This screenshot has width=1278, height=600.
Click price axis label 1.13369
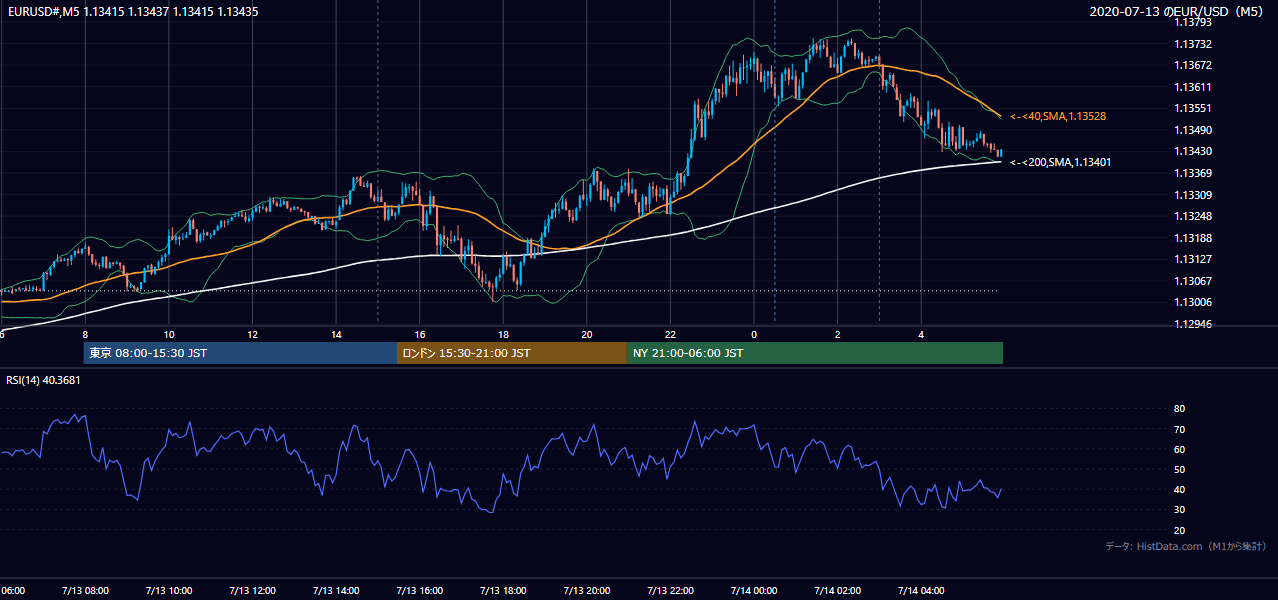pyautogui.click(x=1193, y=173)
